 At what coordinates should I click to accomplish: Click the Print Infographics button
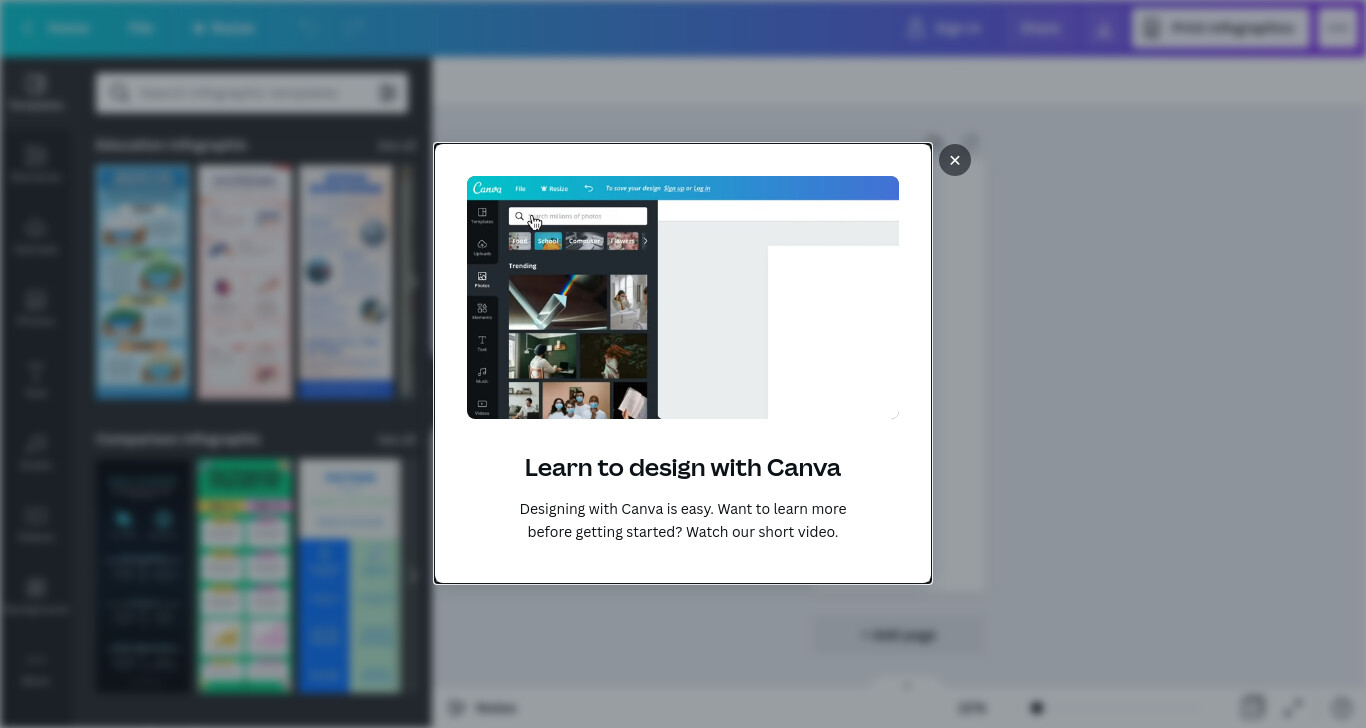point(1220,28)
